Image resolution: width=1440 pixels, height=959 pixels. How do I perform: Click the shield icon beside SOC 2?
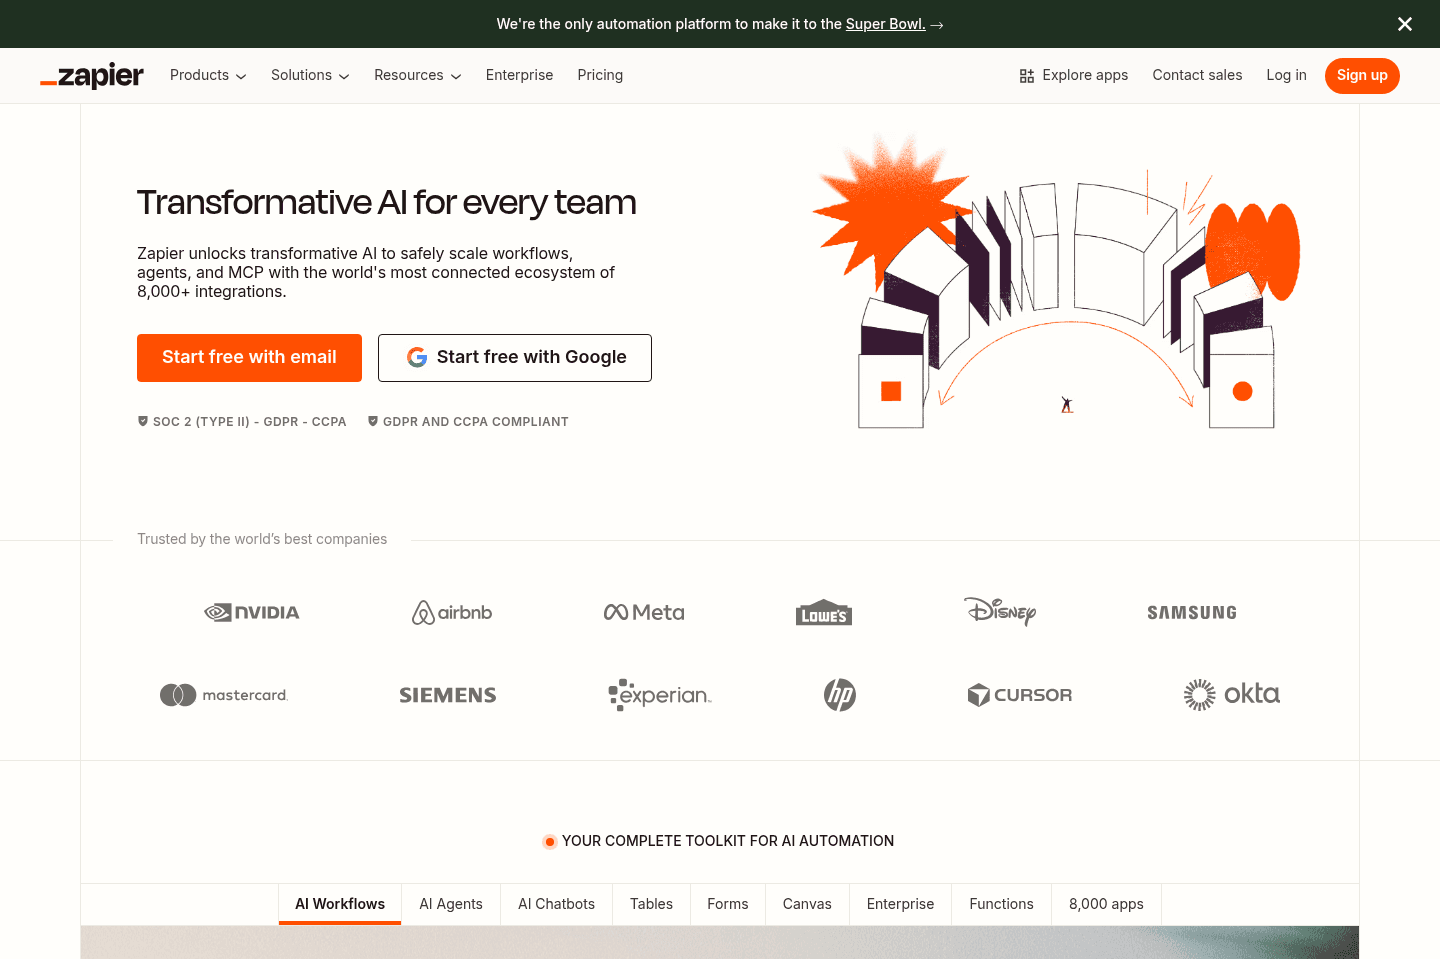click(142, 421)
